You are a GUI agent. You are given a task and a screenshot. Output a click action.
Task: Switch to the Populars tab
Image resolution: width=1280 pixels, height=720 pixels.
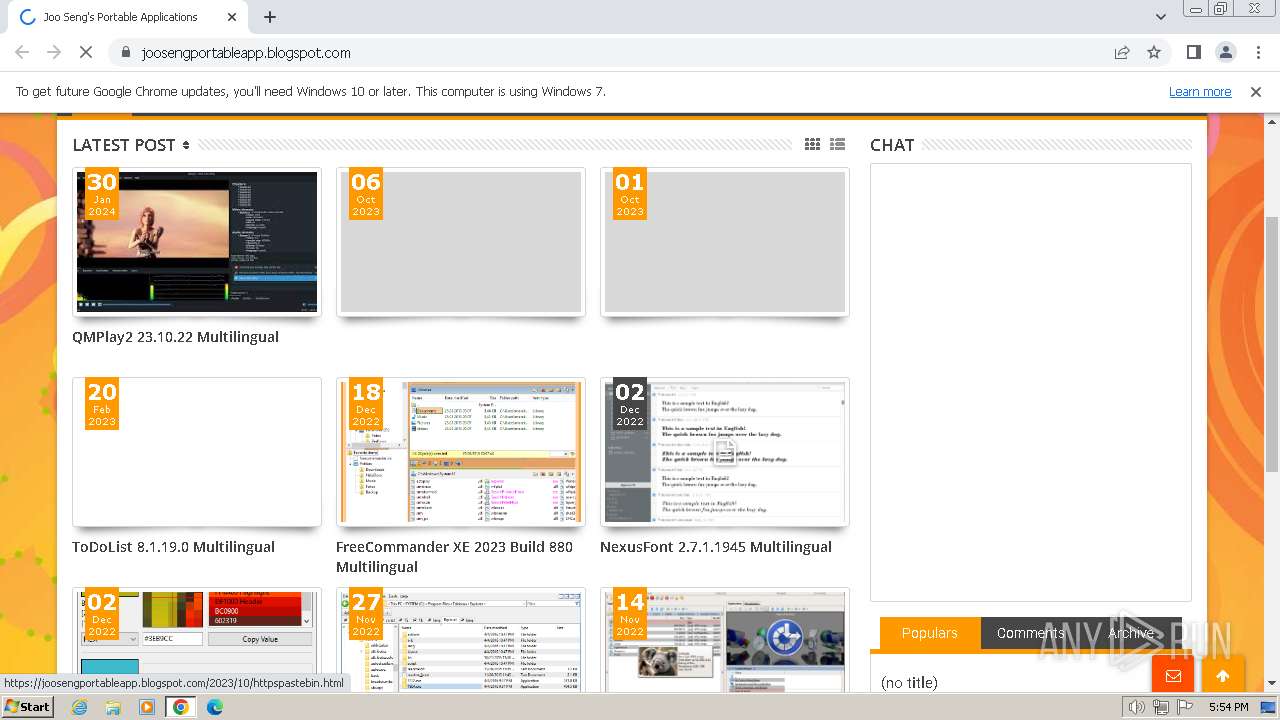tap(930, 633)
